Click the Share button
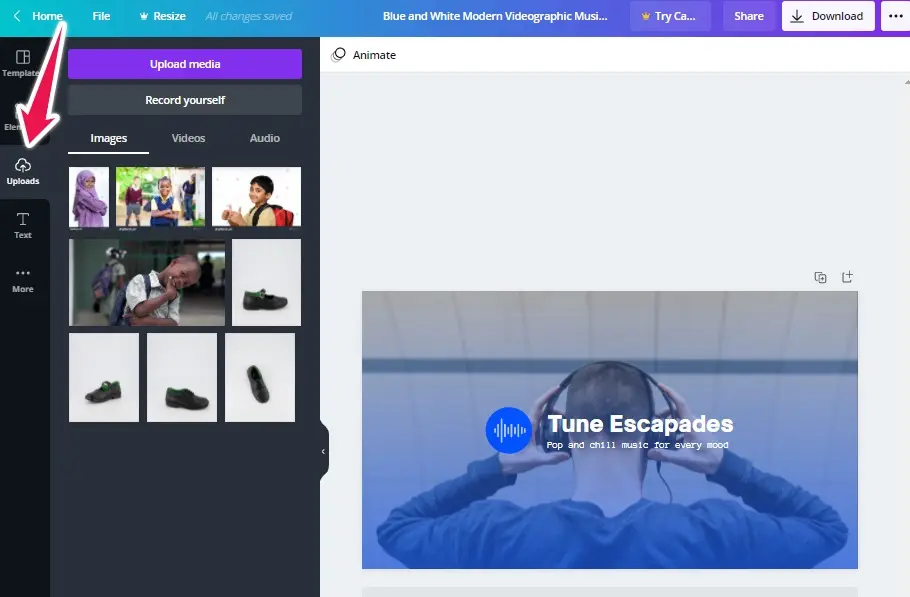Viewport: 910px width, 597px height. click(x=749, y=16)
